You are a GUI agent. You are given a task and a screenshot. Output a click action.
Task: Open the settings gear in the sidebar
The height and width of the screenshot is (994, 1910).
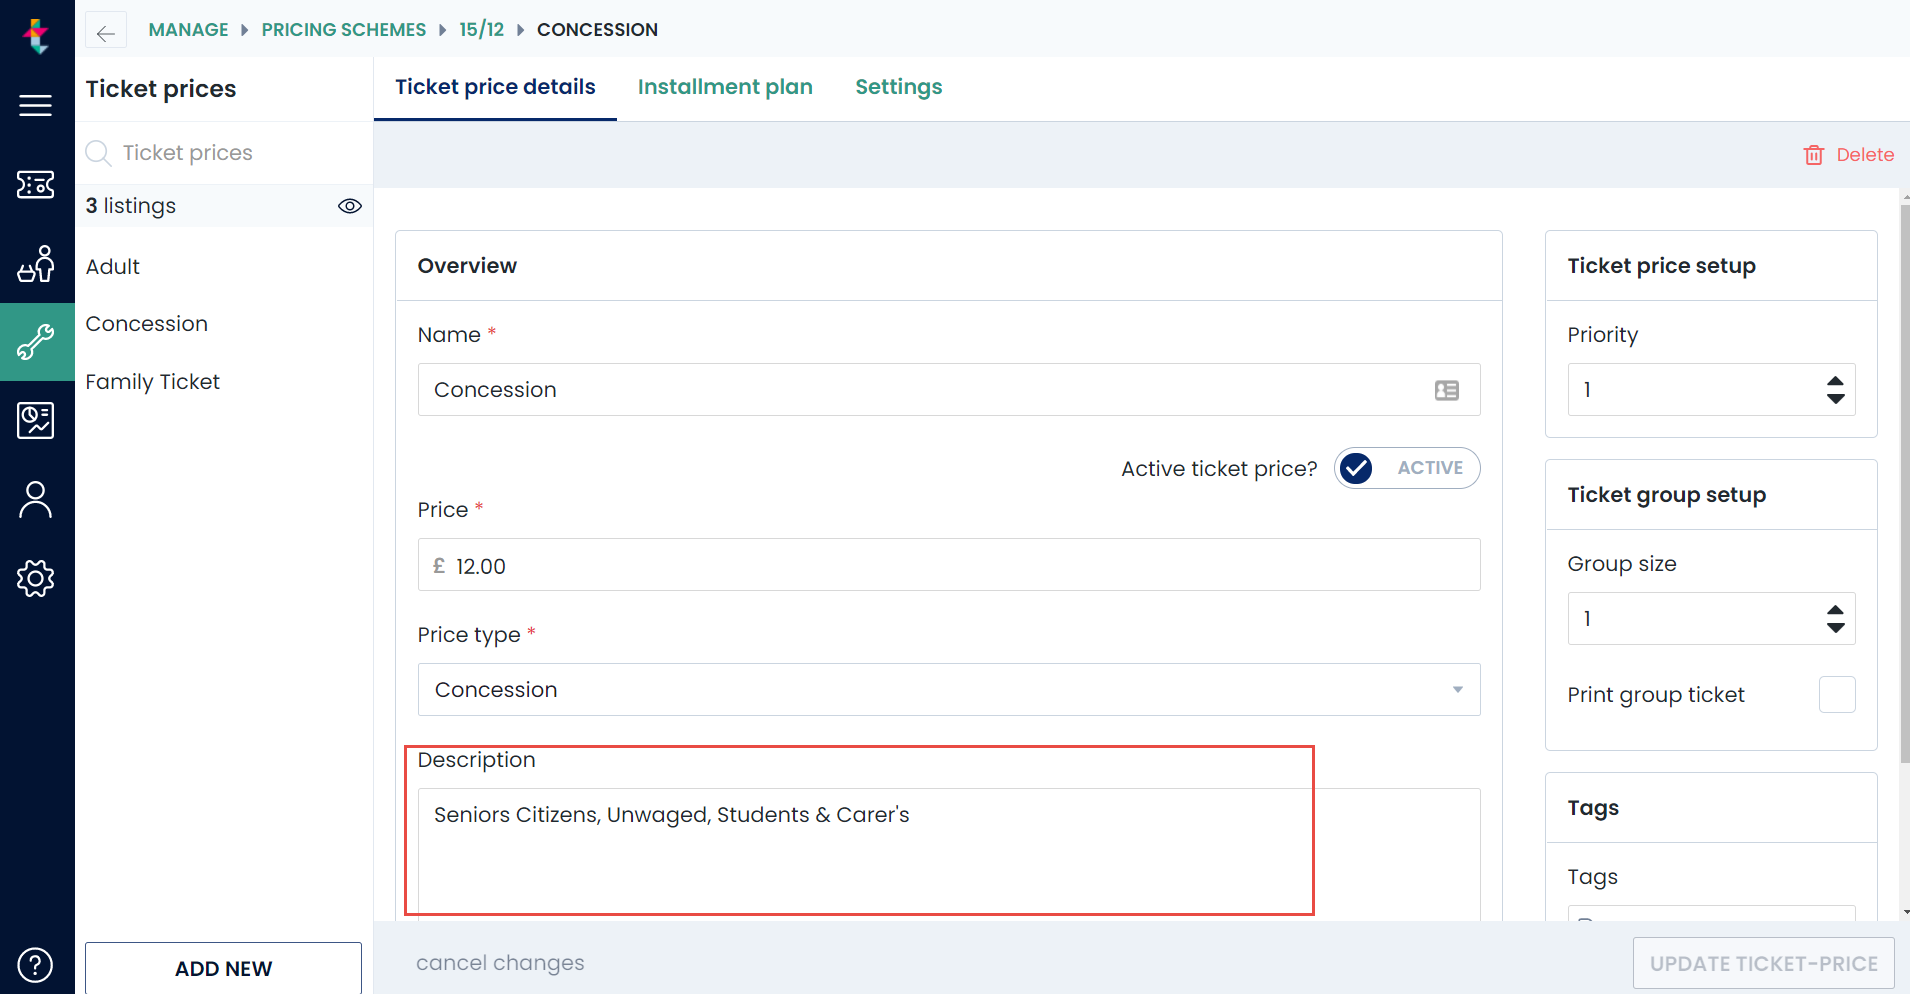click(36, 578)
